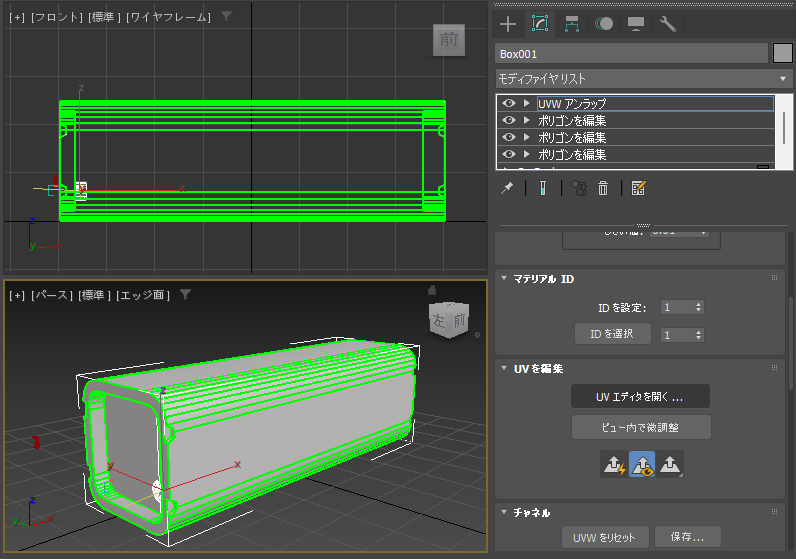Viewport: 796px width, 559px height.
Task: Open the Display panel monitor icon
Action: click(636, 24)
